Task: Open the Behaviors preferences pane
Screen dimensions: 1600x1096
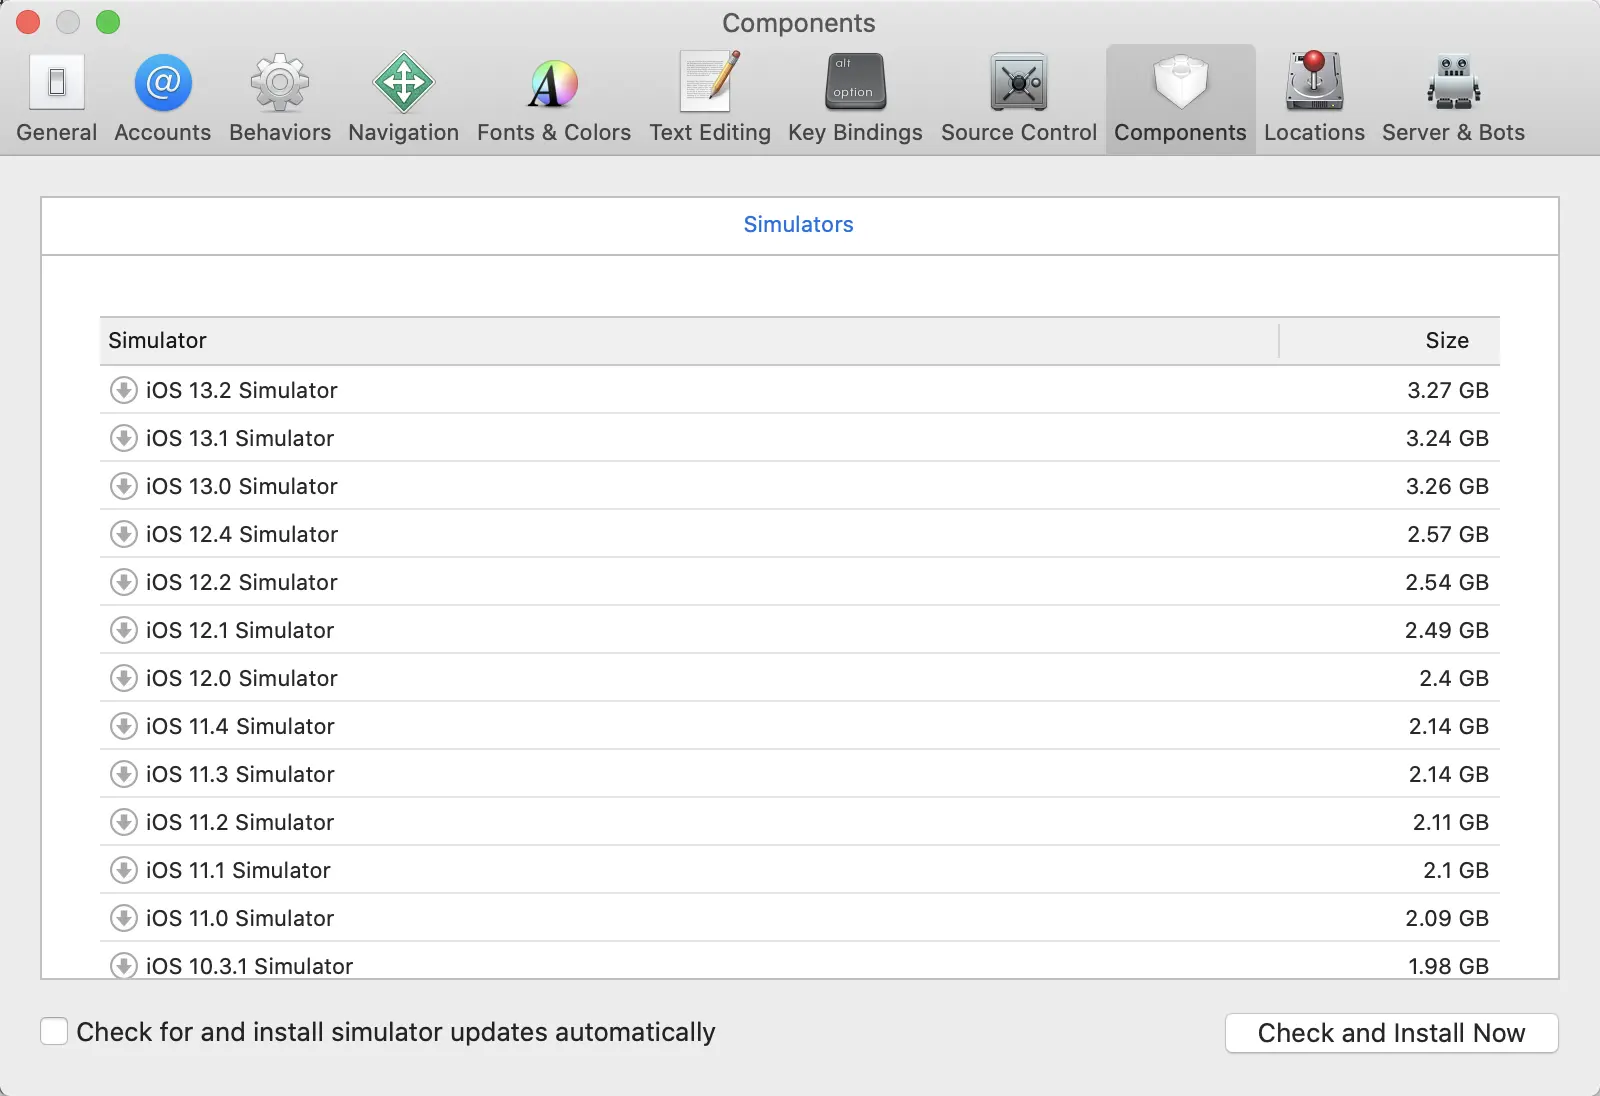Action: (280, 99)
